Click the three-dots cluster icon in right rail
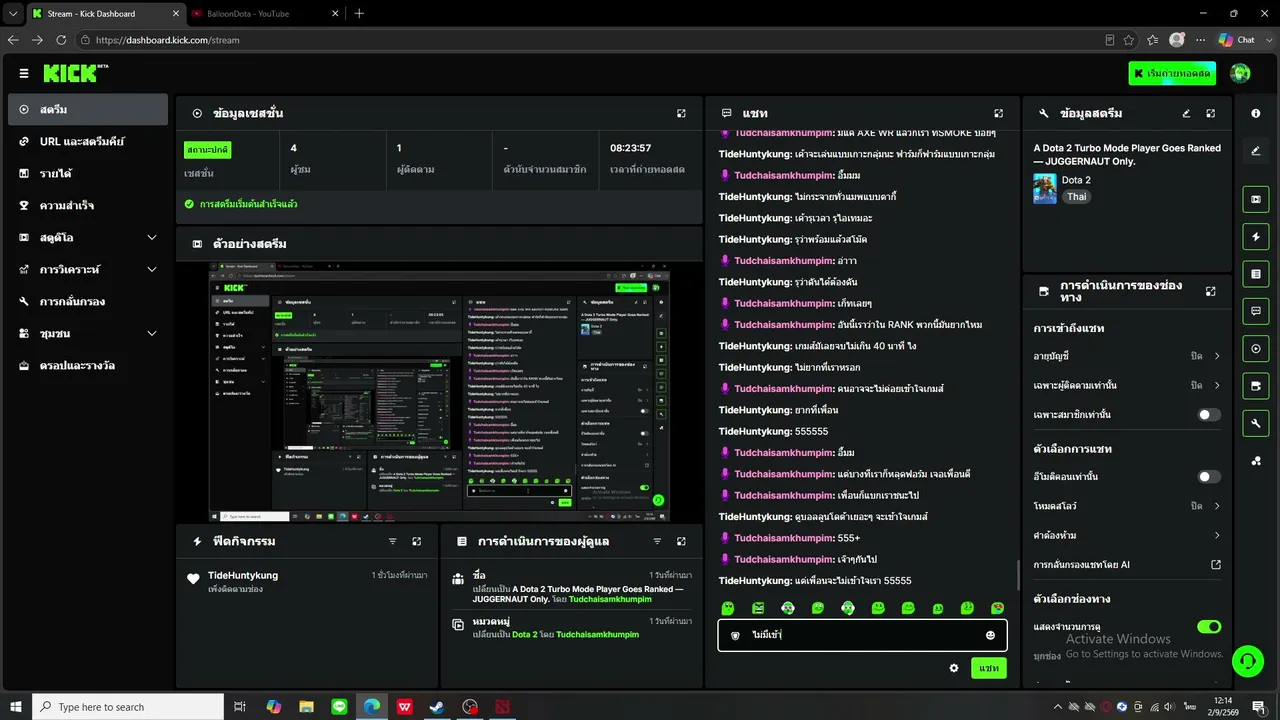The image size is (1280, 720). click(x=1256, y=461)
